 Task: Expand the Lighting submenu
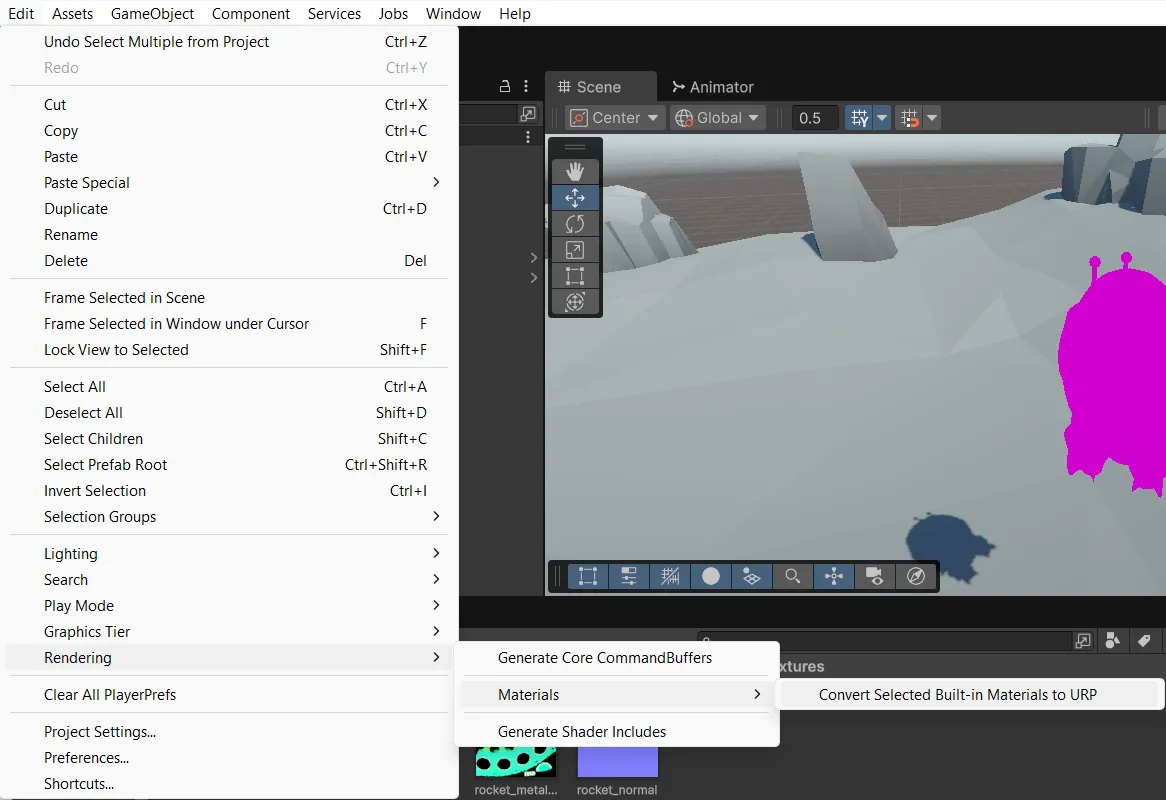(229, 554)
